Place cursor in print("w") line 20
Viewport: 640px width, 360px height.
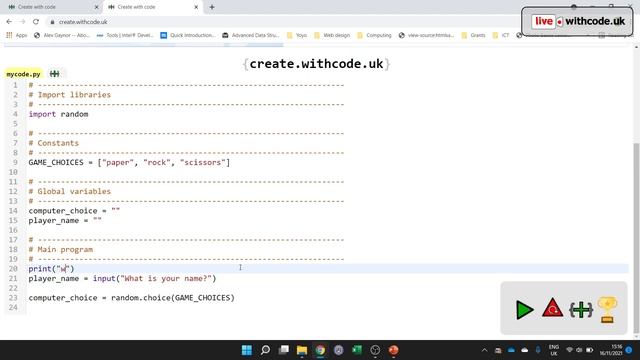[x=51, y=269]
